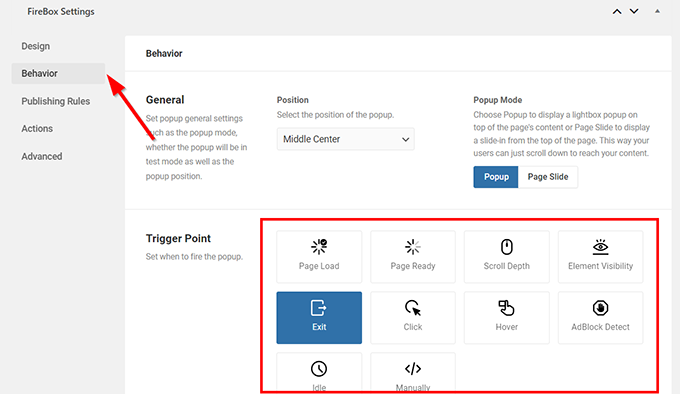Screen dimensions: 680x394
Task: Move FireBox Settings panel up
Action: pos(617,12)
